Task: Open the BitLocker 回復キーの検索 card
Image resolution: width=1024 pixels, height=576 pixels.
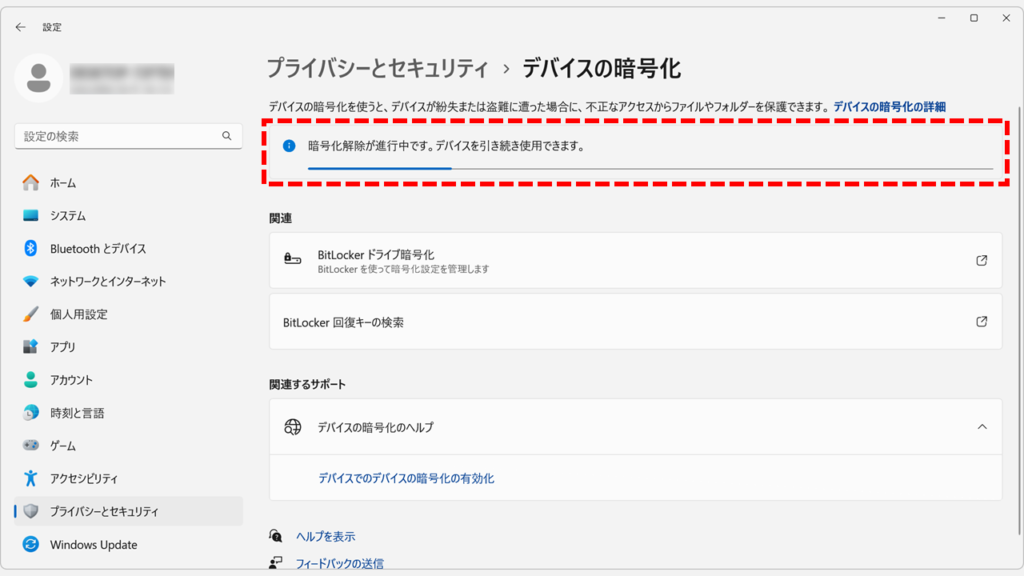Action: tap(635, 321)
